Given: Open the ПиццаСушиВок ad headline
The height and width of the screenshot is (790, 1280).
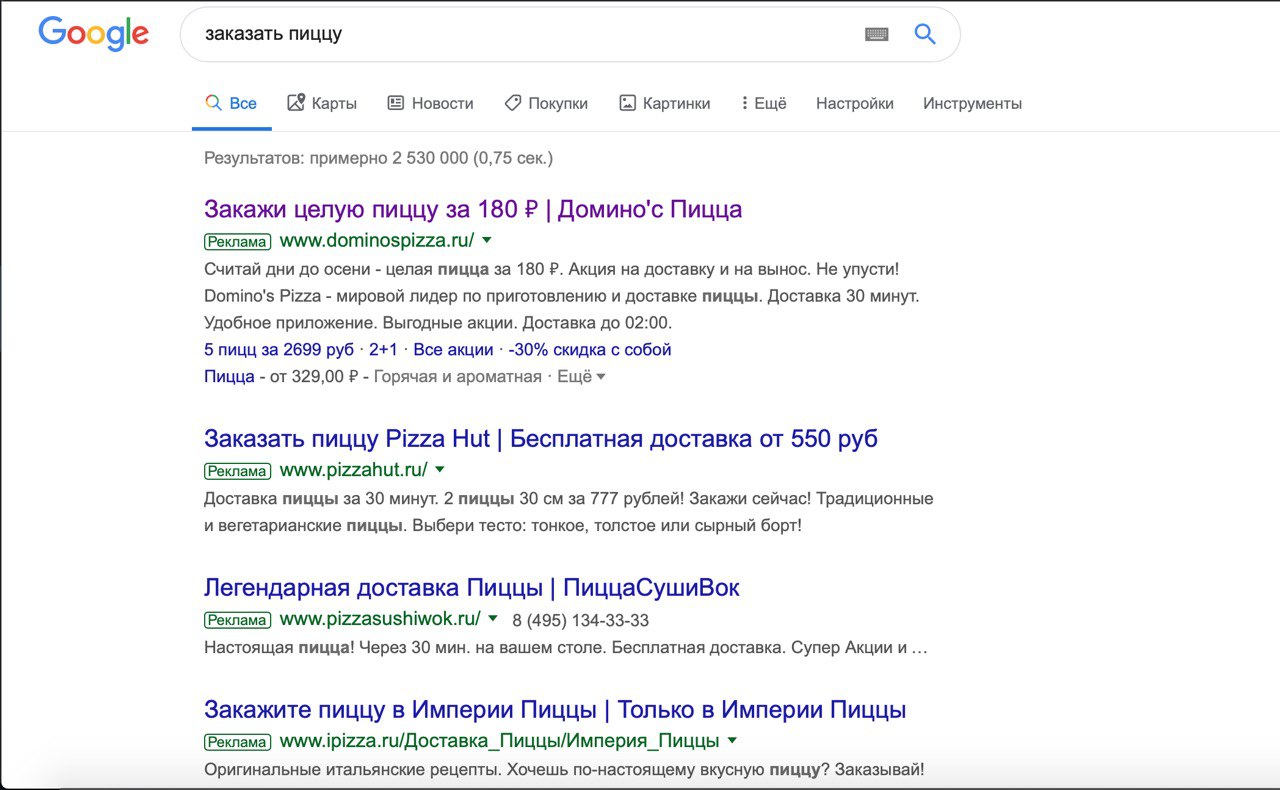Looking at the screenshot, I should tap(472, 587).
